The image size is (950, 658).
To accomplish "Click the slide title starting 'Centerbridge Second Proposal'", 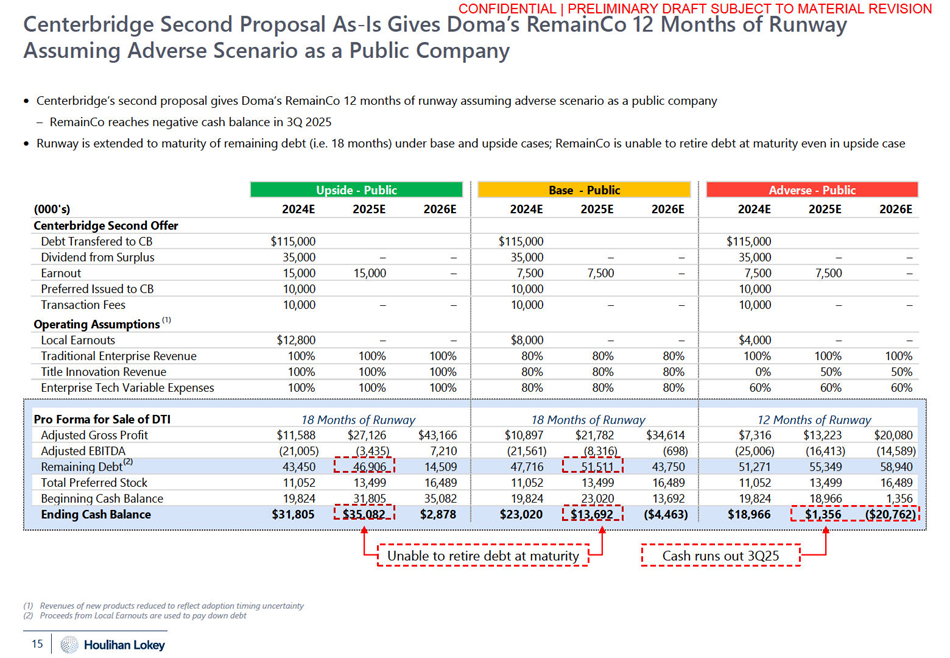I will tap(435, 37).
